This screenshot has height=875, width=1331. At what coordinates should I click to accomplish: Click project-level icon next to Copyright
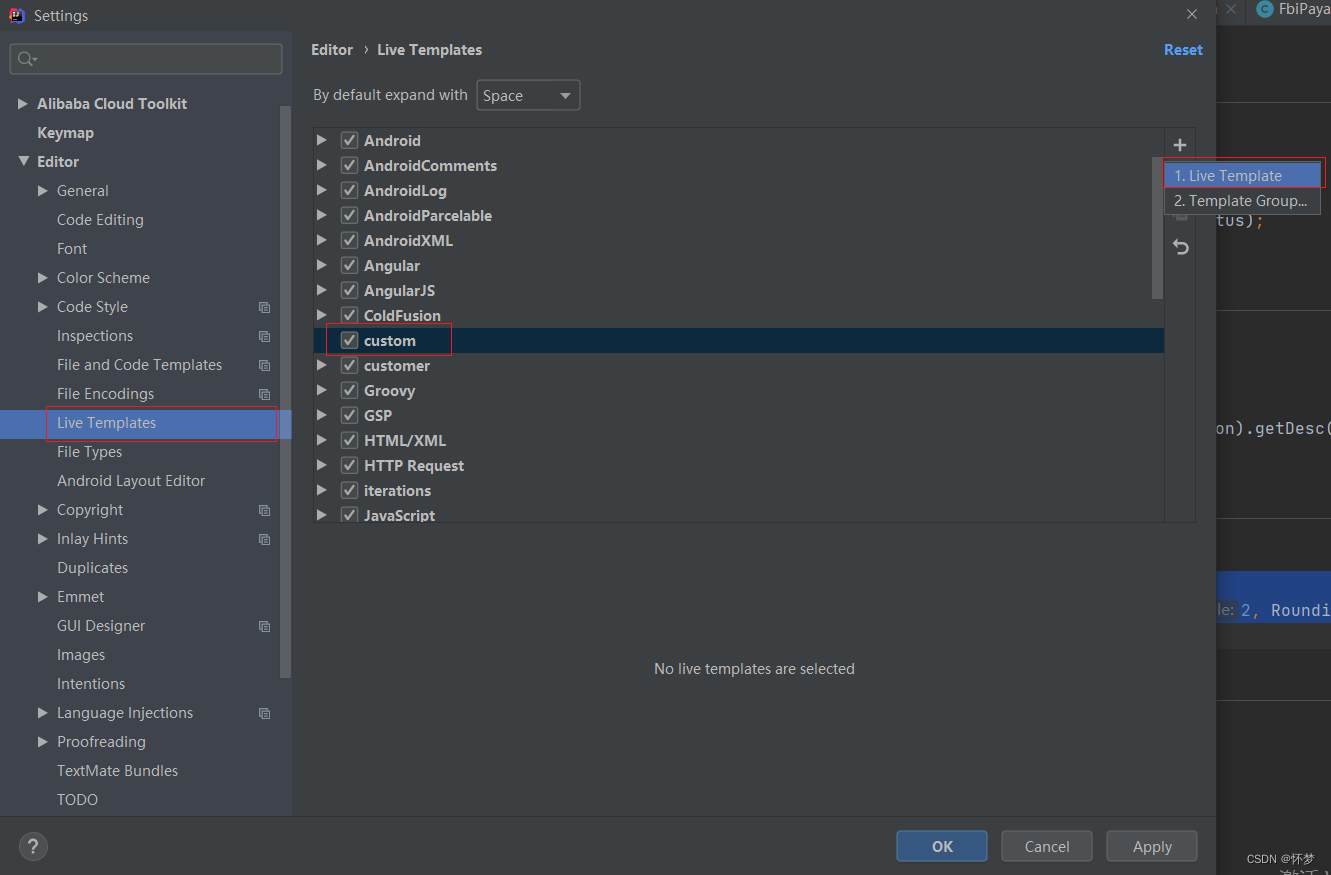(x=264, y=510)
